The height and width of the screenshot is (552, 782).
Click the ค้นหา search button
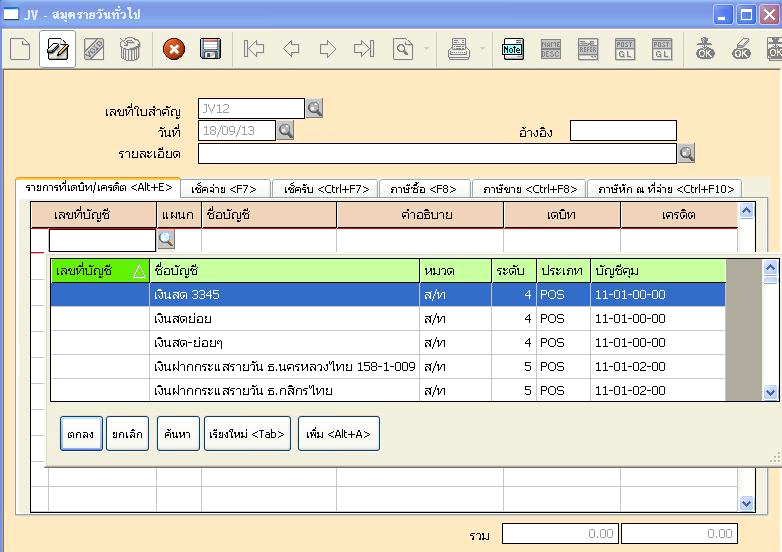(179, 434)
